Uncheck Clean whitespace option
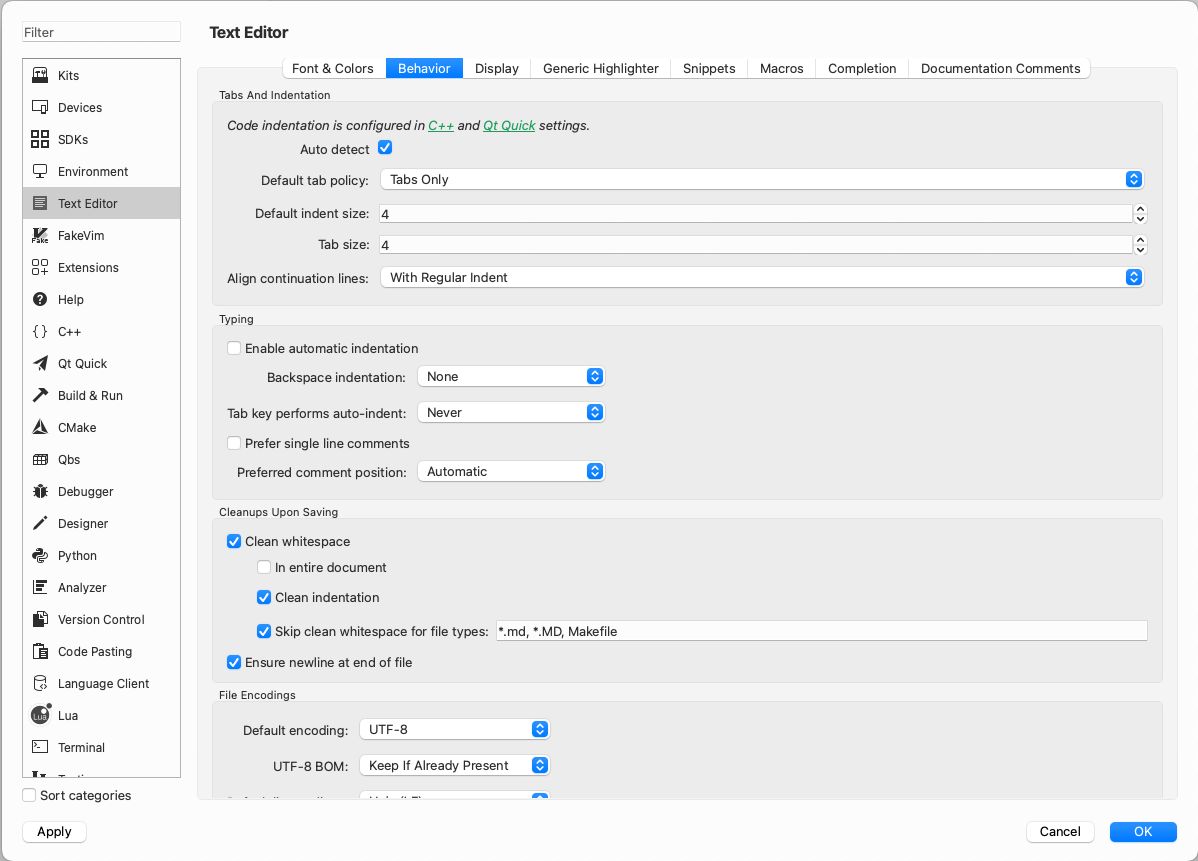The height and width of the screenshot is (861, 1198). click(234, 542)
